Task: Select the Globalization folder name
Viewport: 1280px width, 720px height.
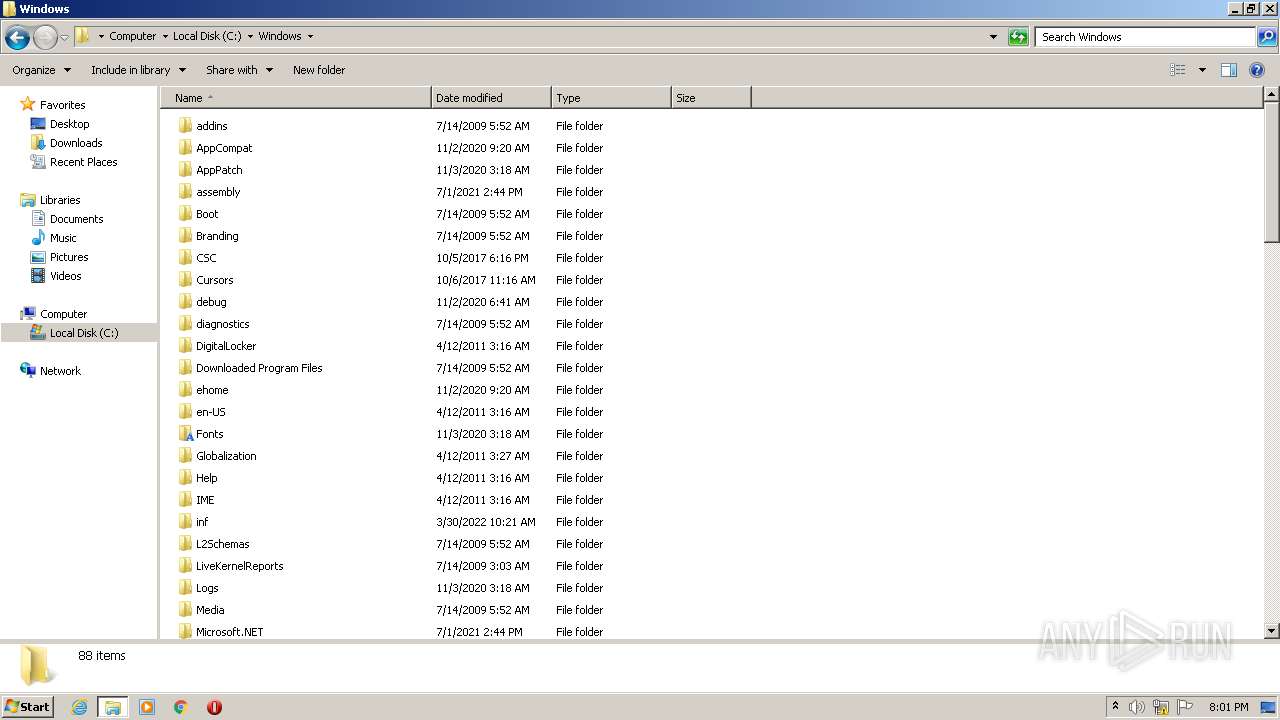Action: click(226, 456)
